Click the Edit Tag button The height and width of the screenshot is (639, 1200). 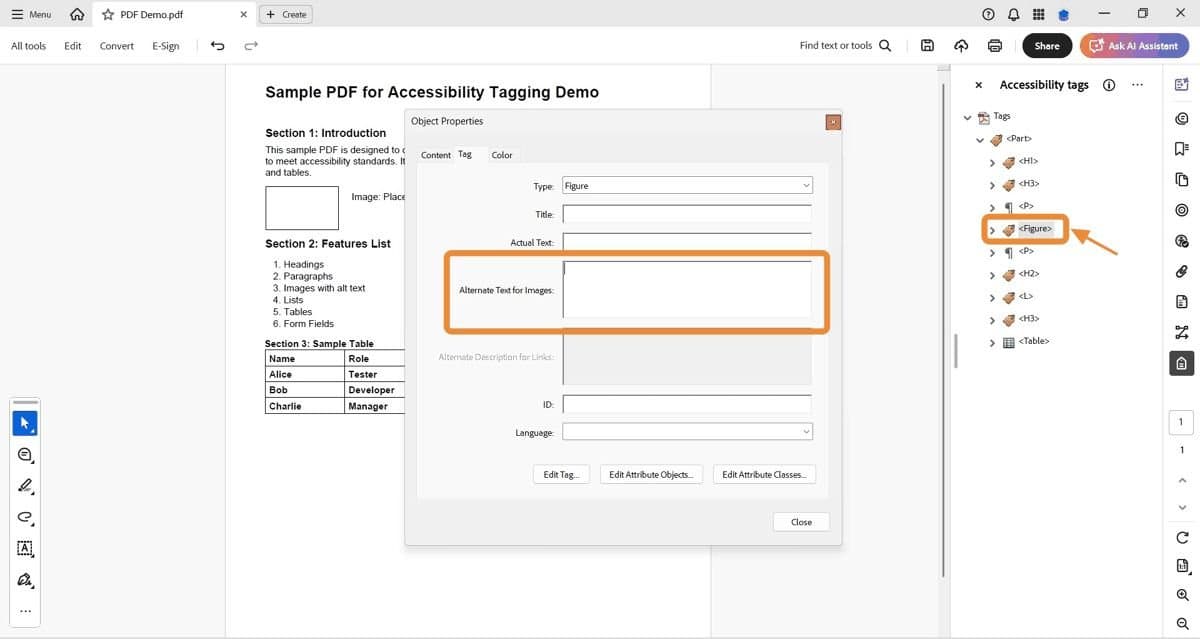[561, 474]
